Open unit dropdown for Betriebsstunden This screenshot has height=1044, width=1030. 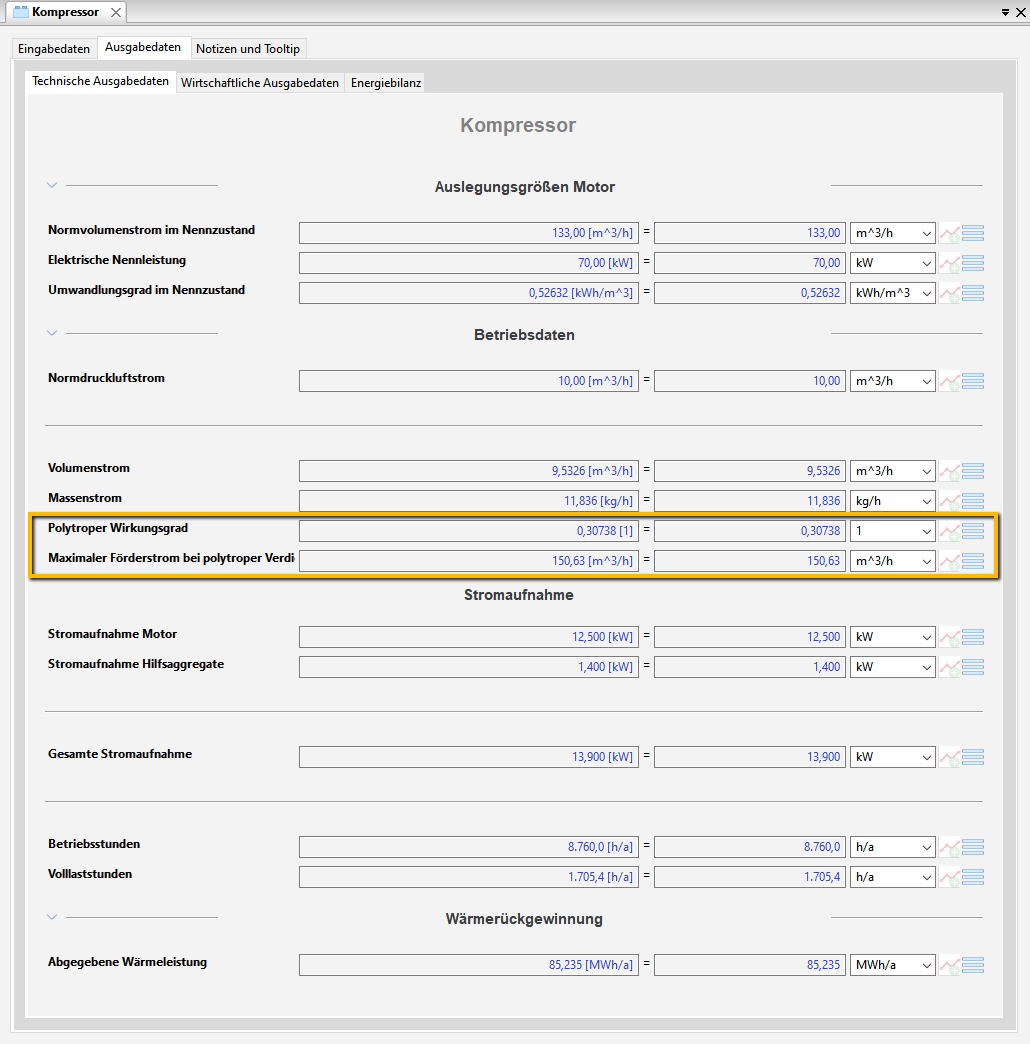point(892,847)
